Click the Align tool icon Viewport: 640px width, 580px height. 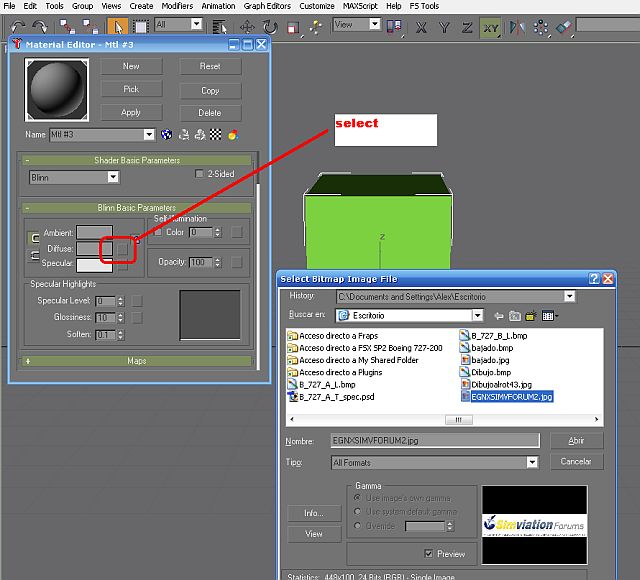coord(564,27)
